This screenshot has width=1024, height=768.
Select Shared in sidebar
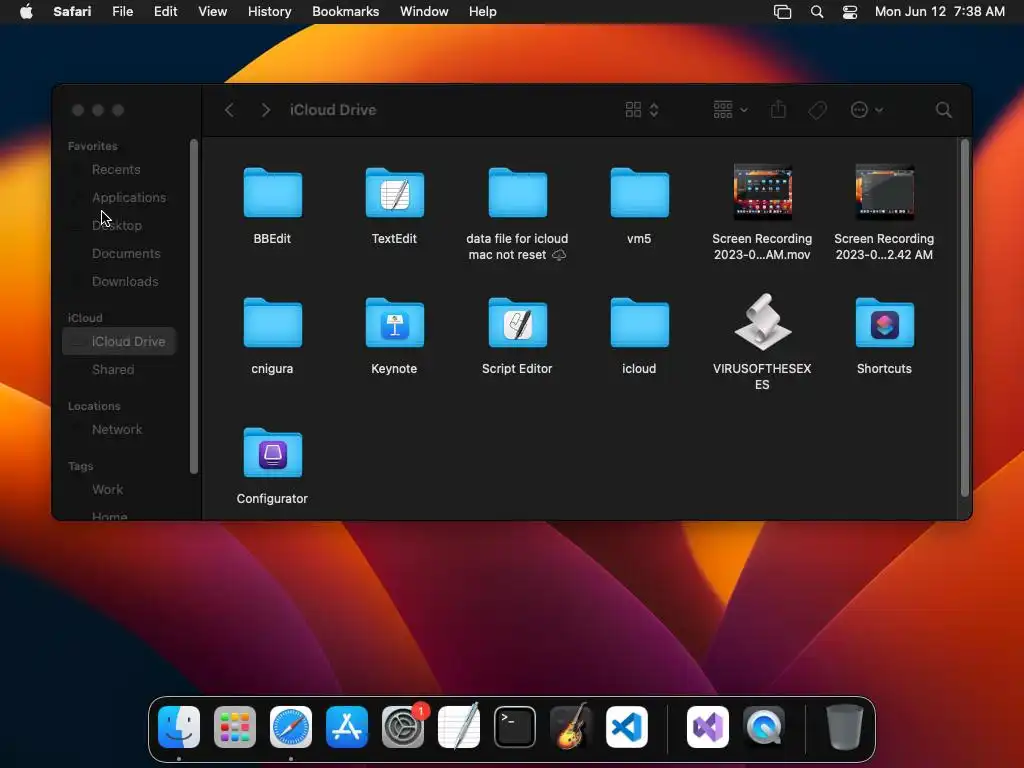pos(113,369)
